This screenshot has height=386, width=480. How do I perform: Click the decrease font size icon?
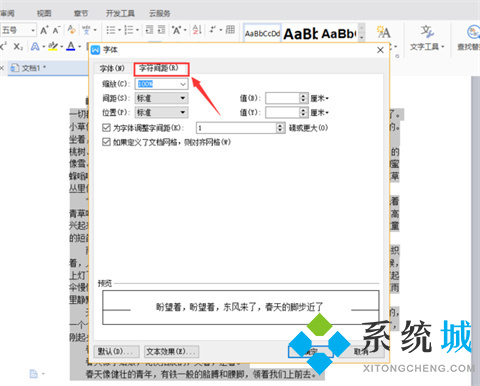(56, 30)
